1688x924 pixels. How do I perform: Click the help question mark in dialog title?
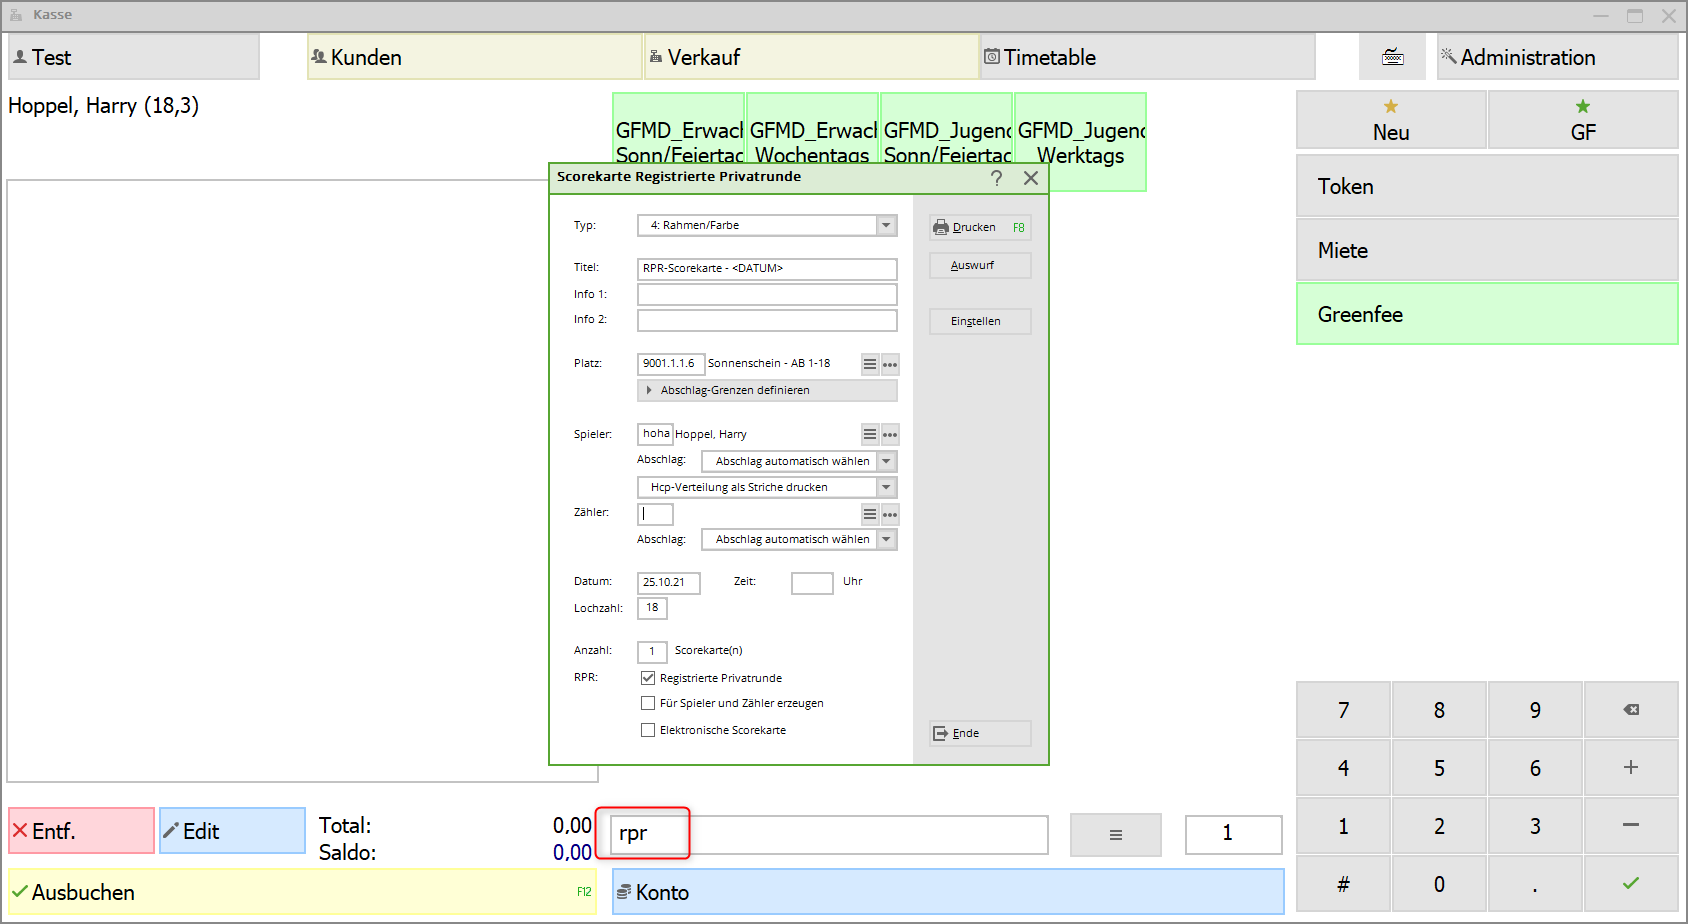[996, 178]
